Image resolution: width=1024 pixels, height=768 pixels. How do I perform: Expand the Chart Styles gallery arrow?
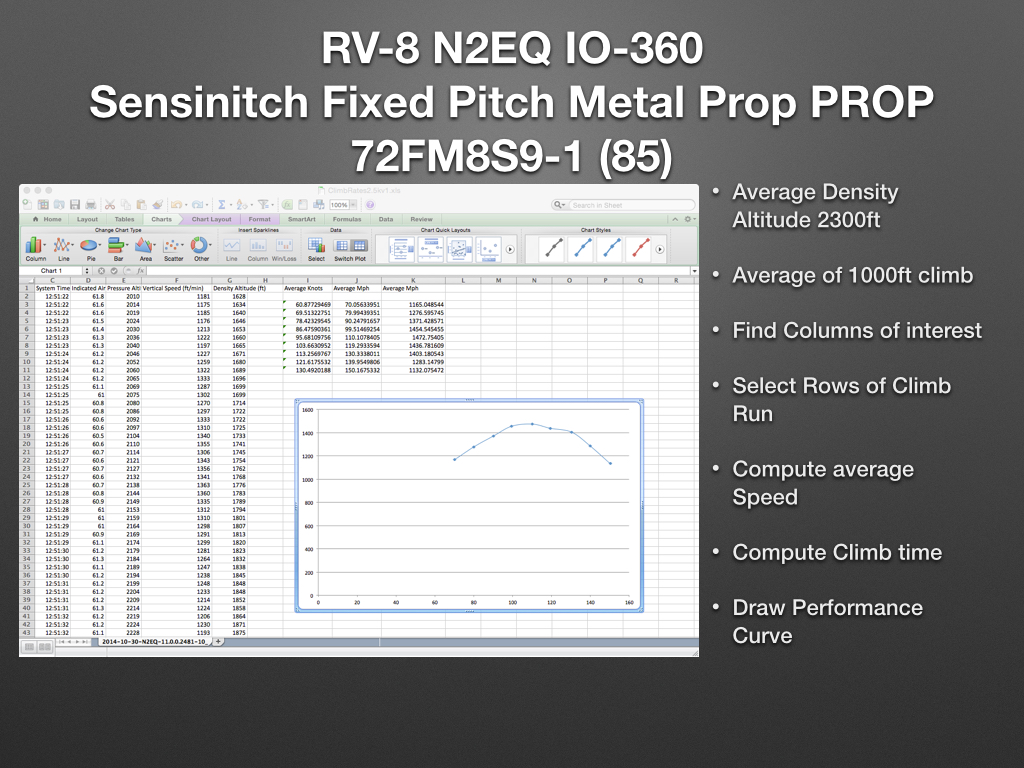tap(660, 247)
